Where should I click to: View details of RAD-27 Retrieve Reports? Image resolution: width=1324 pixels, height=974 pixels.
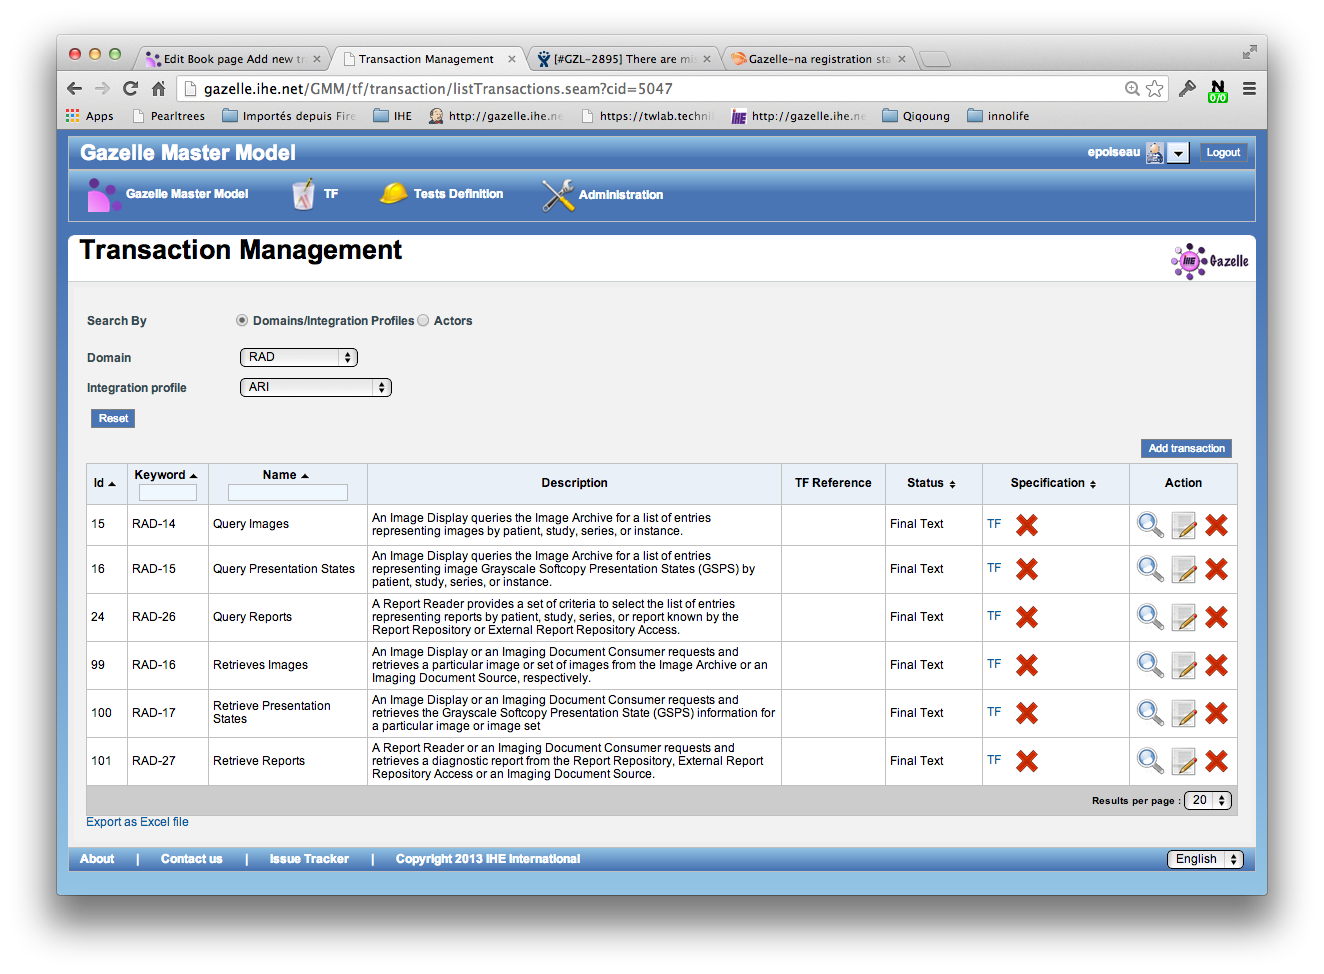click(x=1150, y=761)
